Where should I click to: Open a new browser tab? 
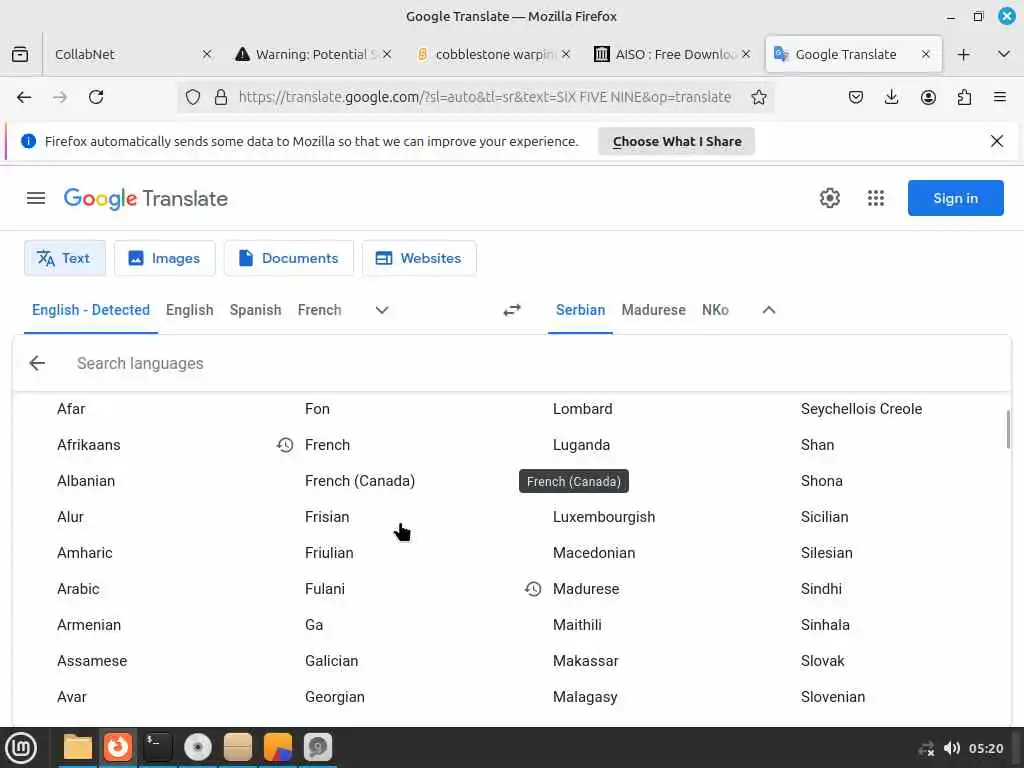[x=963, y=54]
